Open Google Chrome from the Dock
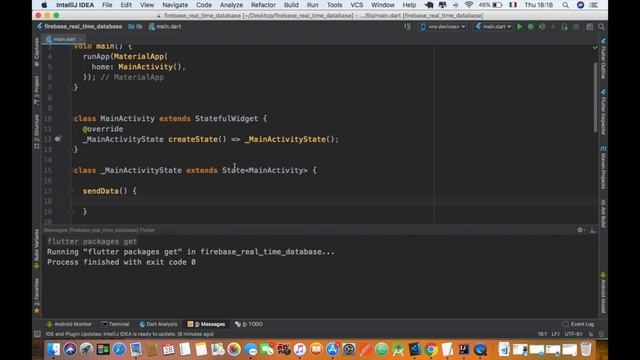This screenshot has width=640, height=360. [x=431, y=349]
